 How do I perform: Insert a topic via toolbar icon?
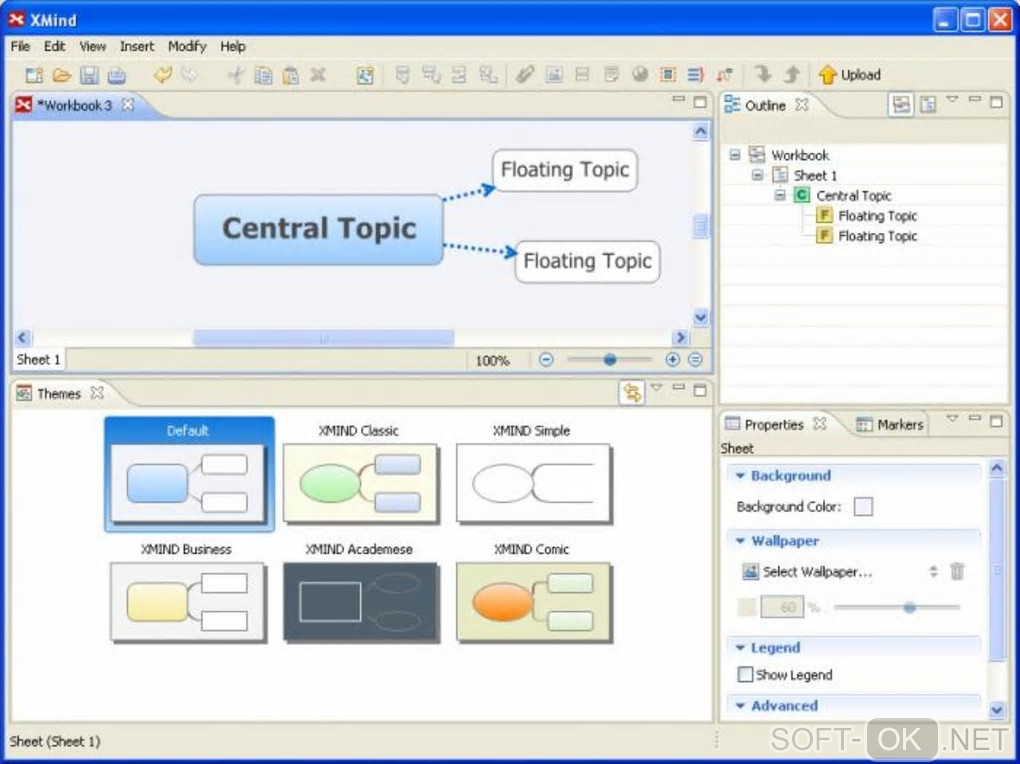tap(403, 75)
